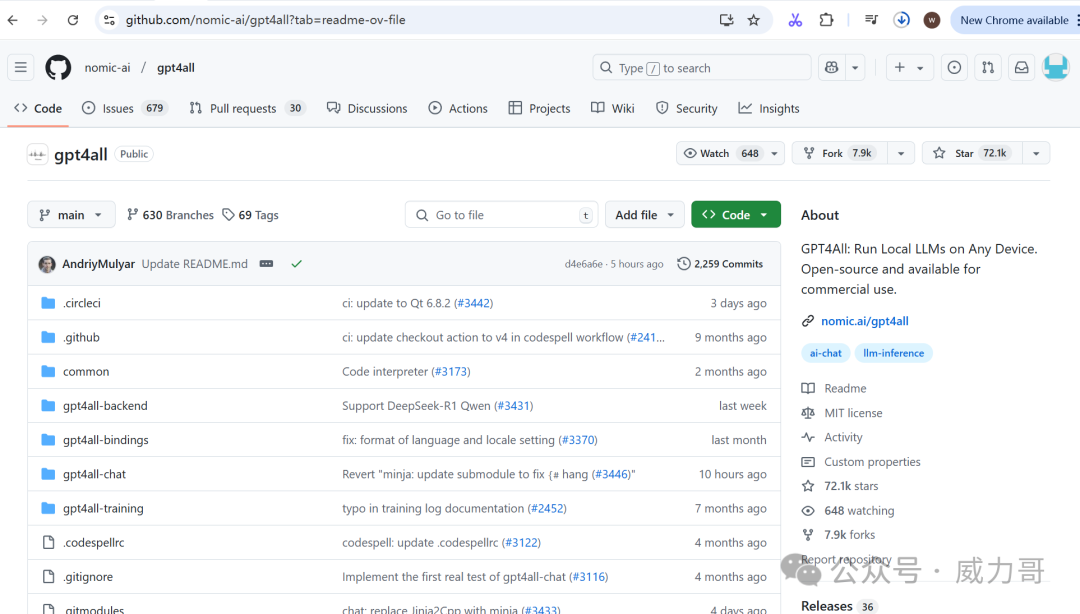Open the nomic.ai/gpt4all website link

pyautogui.click(x=864, y=321)
